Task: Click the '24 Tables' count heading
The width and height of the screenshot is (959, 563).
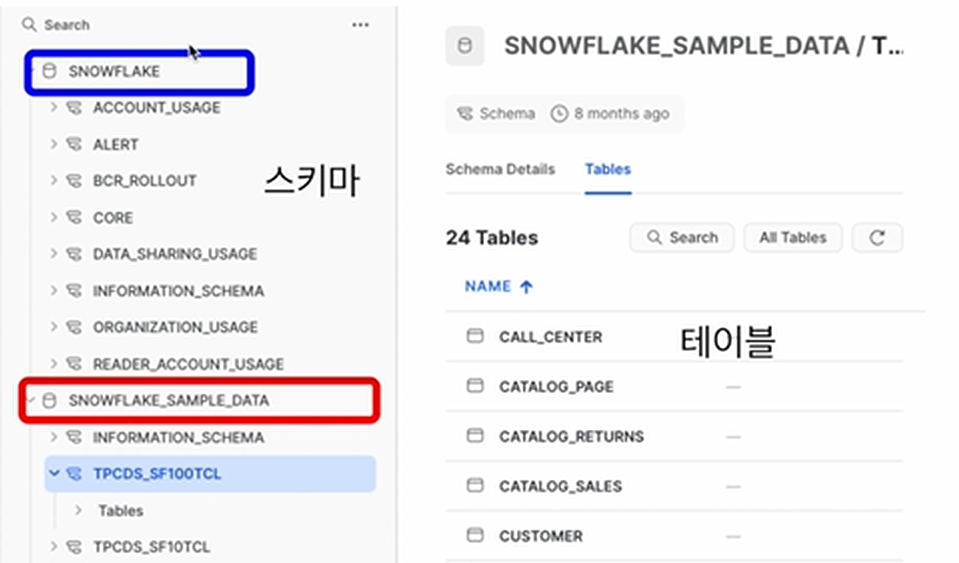Action: click(x=492, y=238)
